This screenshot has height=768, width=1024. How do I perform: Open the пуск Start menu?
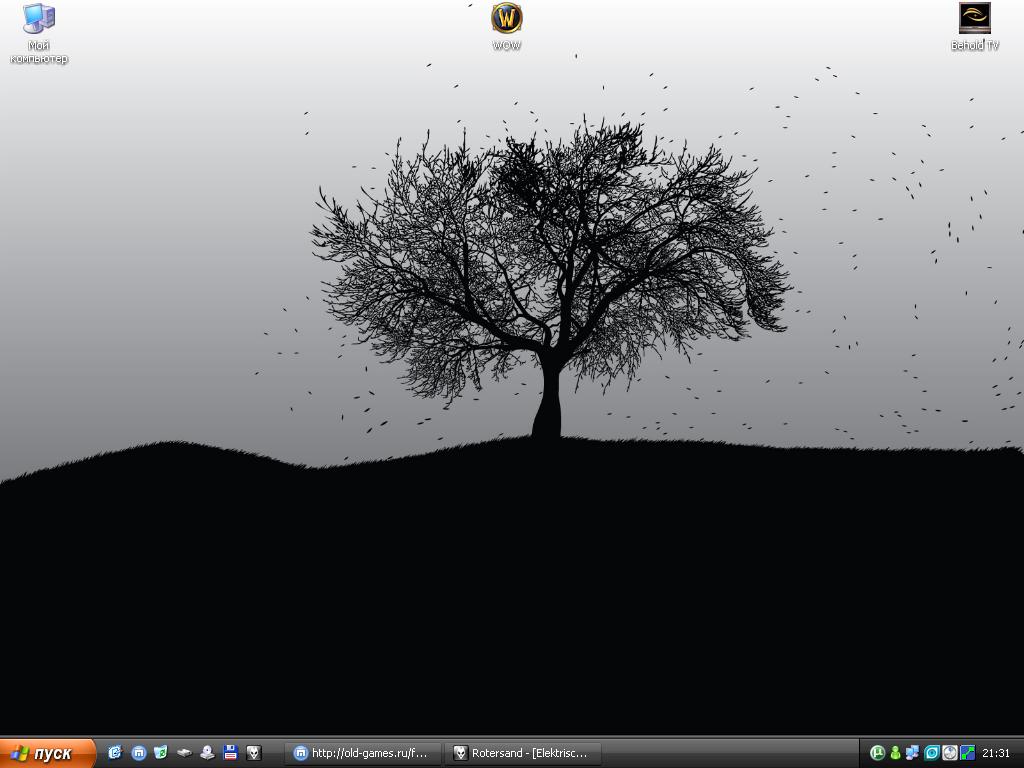coord(47,753)
